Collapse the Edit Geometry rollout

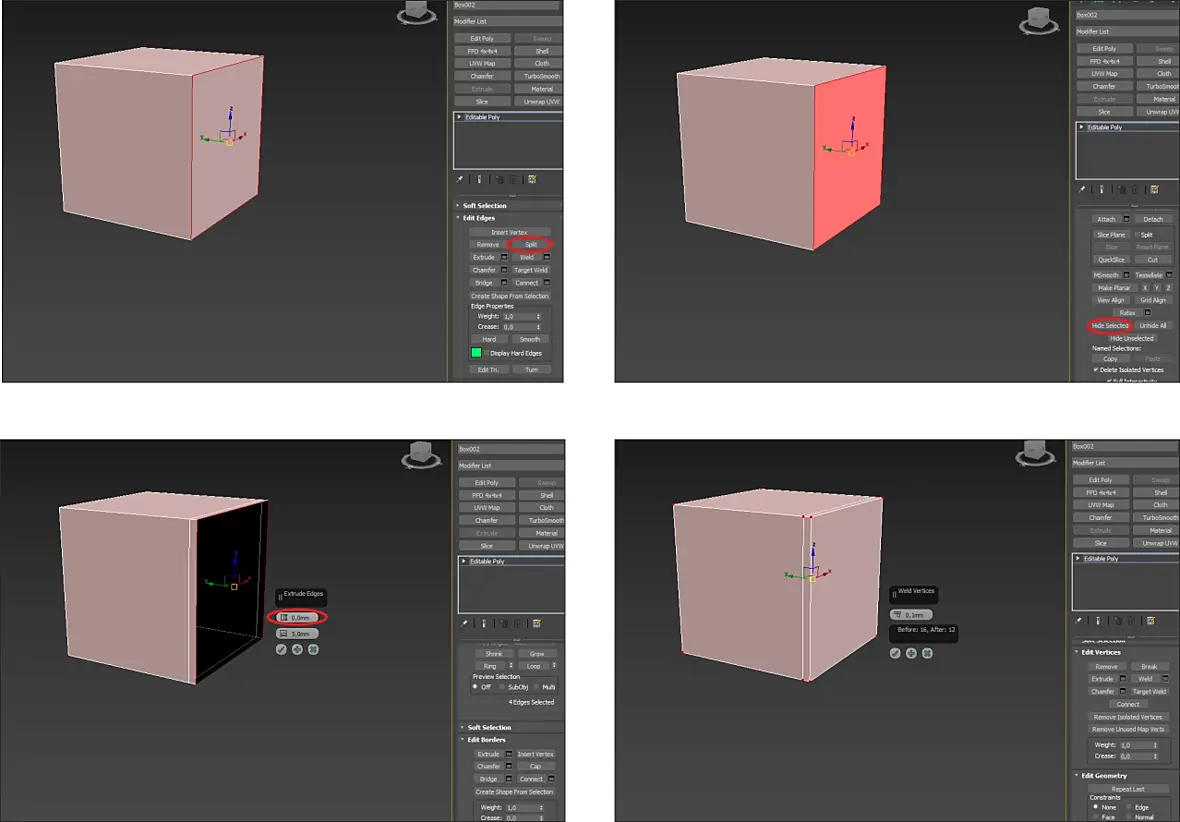(x=1076, y=775)
